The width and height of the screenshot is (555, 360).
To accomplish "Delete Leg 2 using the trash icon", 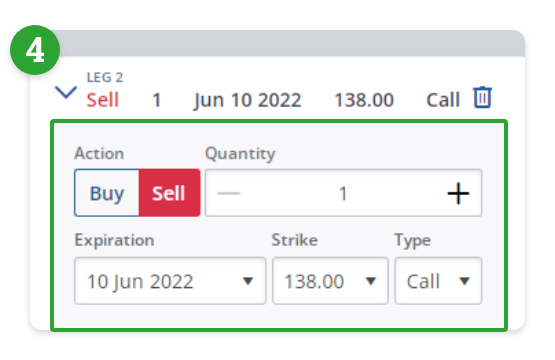I will pyautogui.click(x=483, y=97).
